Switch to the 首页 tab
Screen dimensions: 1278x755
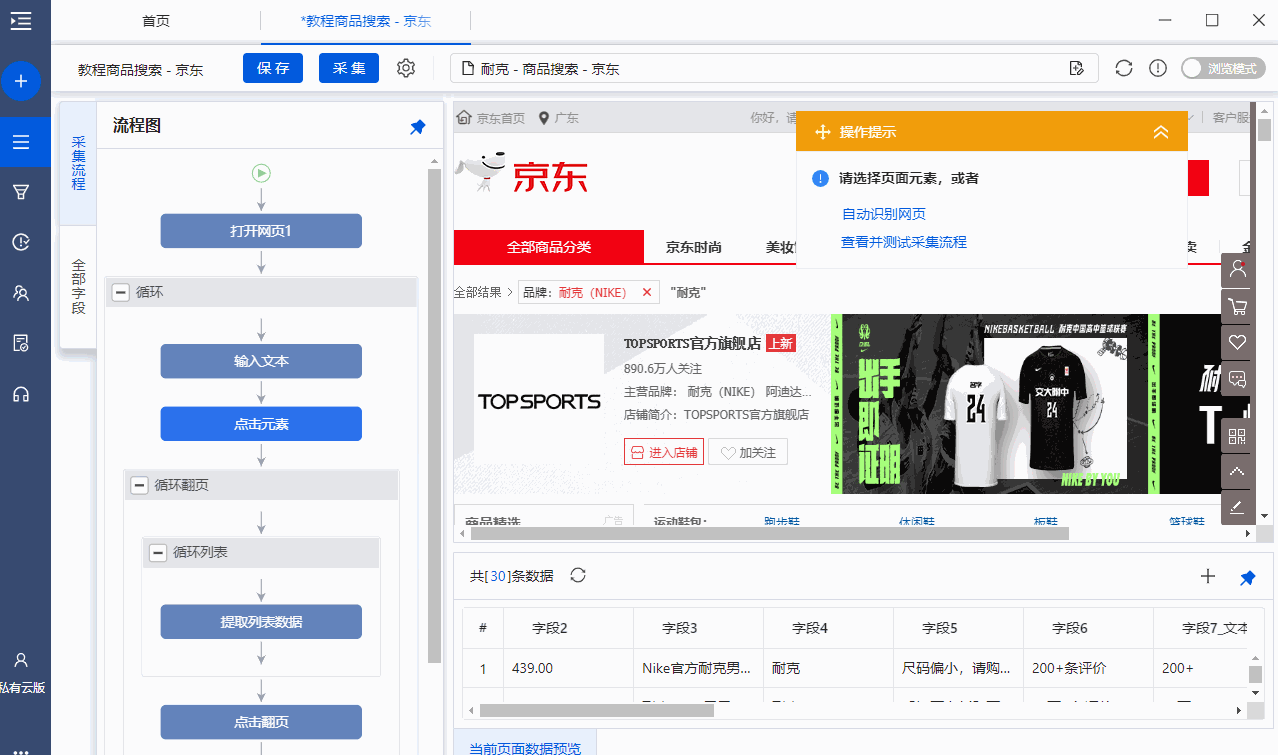[x=155, y=20]
